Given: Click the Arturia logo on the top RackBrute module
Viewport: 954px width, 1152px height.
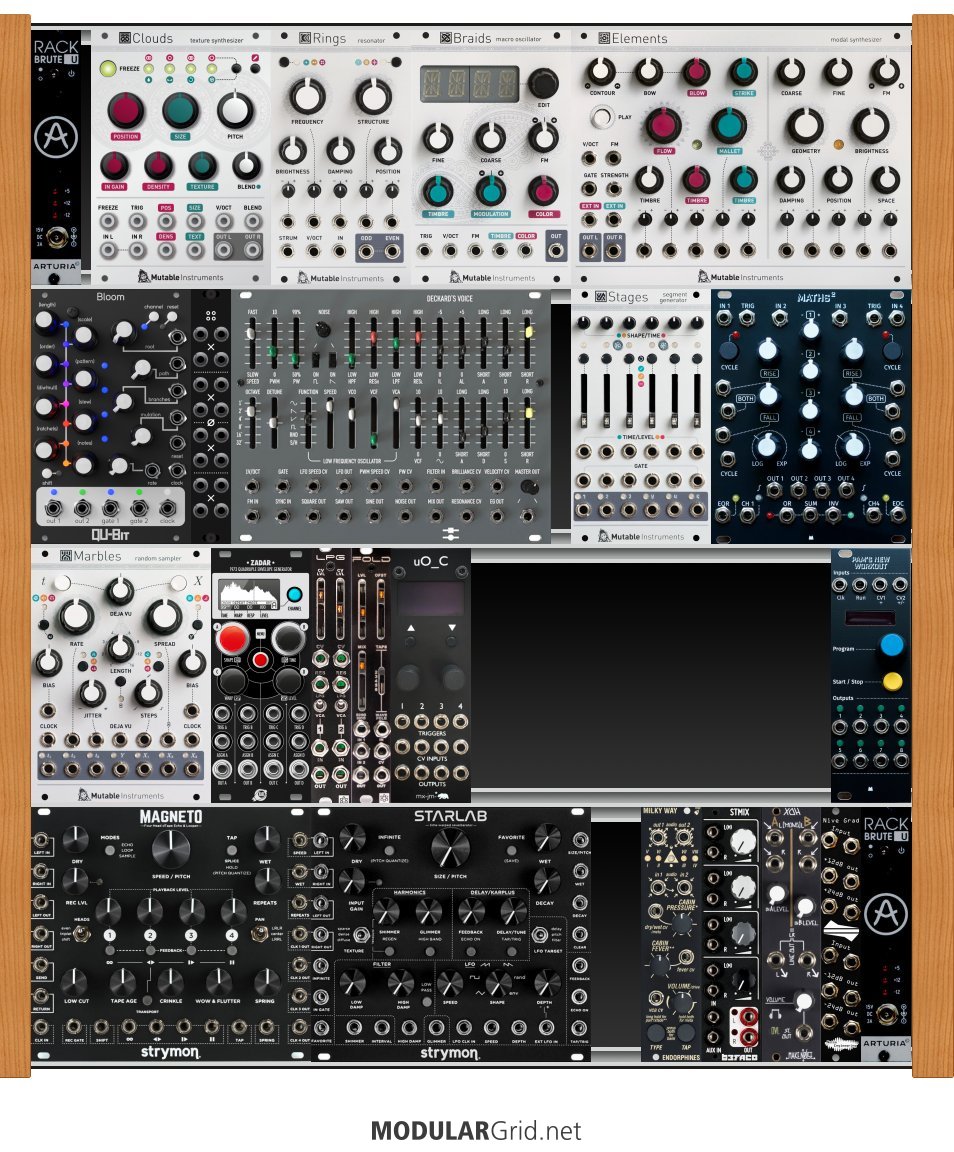Looking at the screenshot, I should (57, 136).
